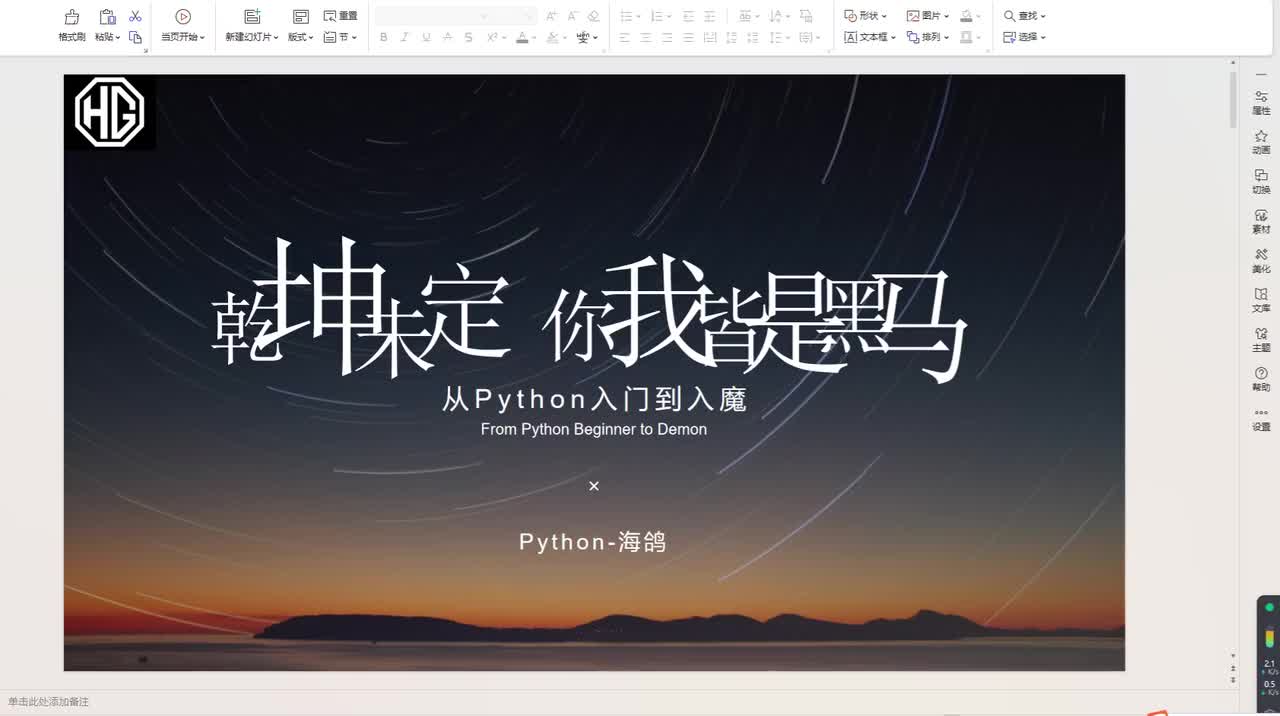Viewport: 1280px width, 716px height.
Task: Open the Select (选择) menu
Action: [x=1025, y=37]
